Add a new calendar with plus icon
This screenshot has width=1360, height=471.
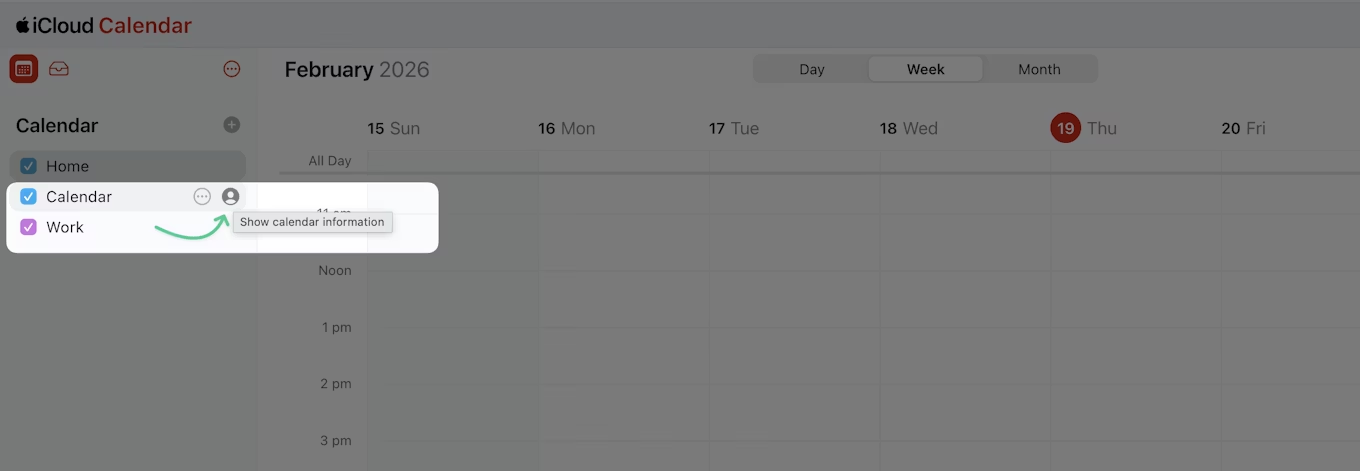coord(232,125)
